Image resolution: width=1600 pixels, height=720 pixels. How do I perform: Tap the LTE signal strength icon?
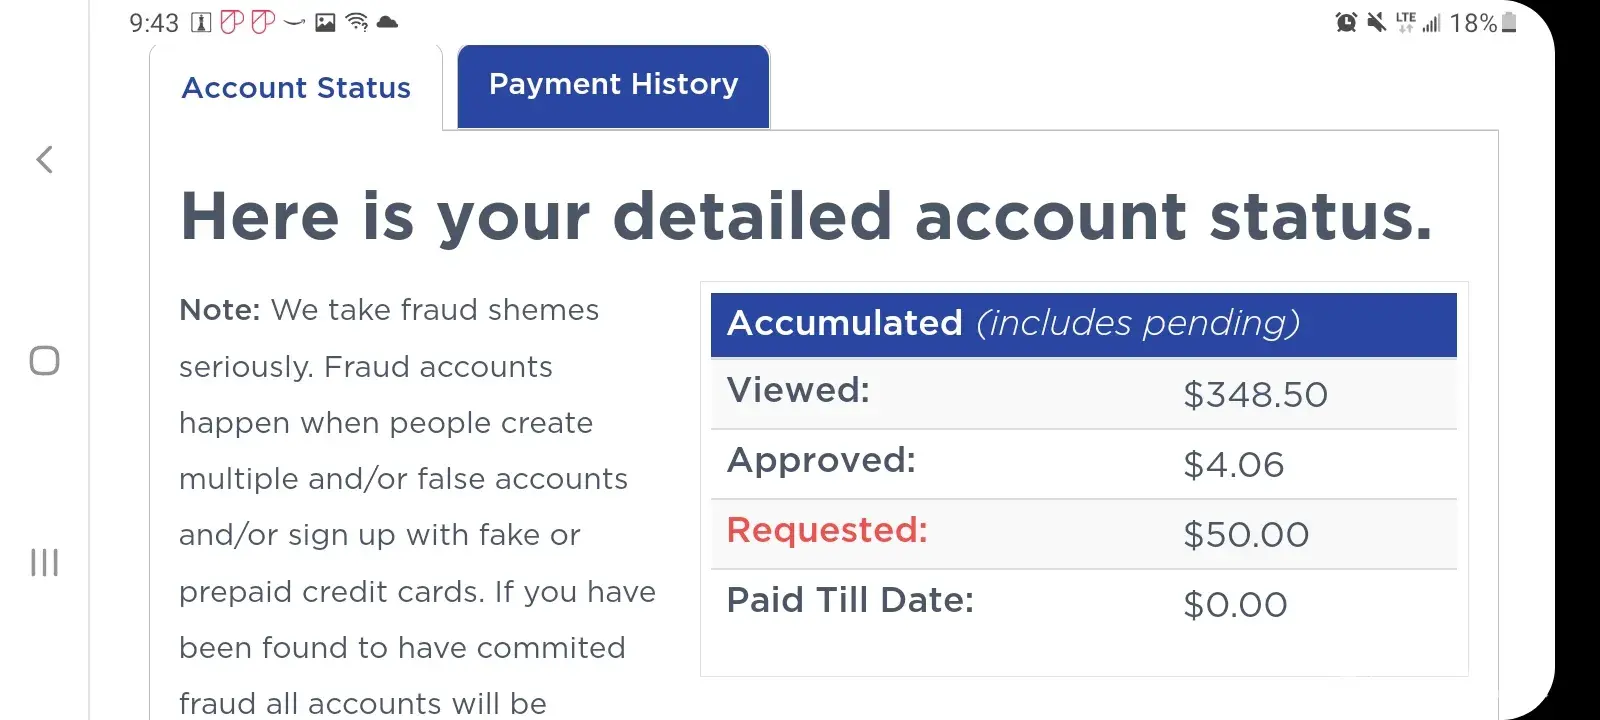point(1418,22)
